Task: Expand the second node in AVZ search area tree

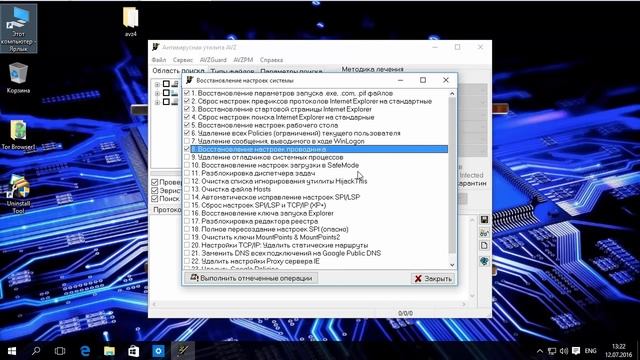Action: [x=157, y=93]
